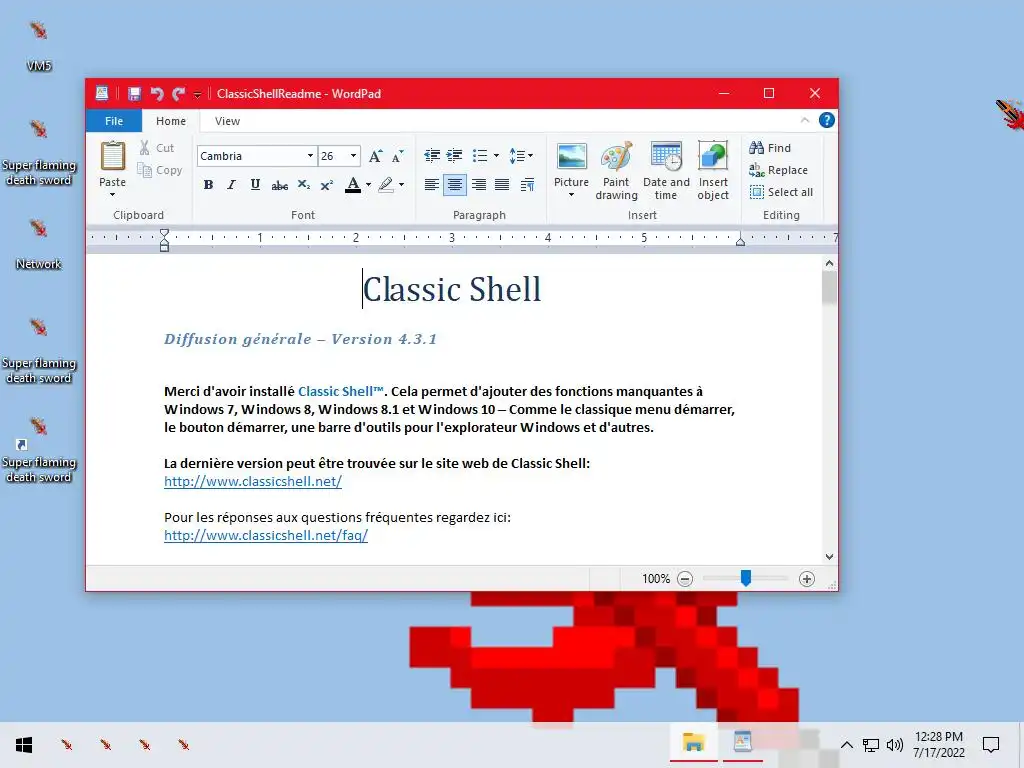This screenshot has height=768, width=1024.
Task: Apply the current text color
Action: (x=353, y=185)
